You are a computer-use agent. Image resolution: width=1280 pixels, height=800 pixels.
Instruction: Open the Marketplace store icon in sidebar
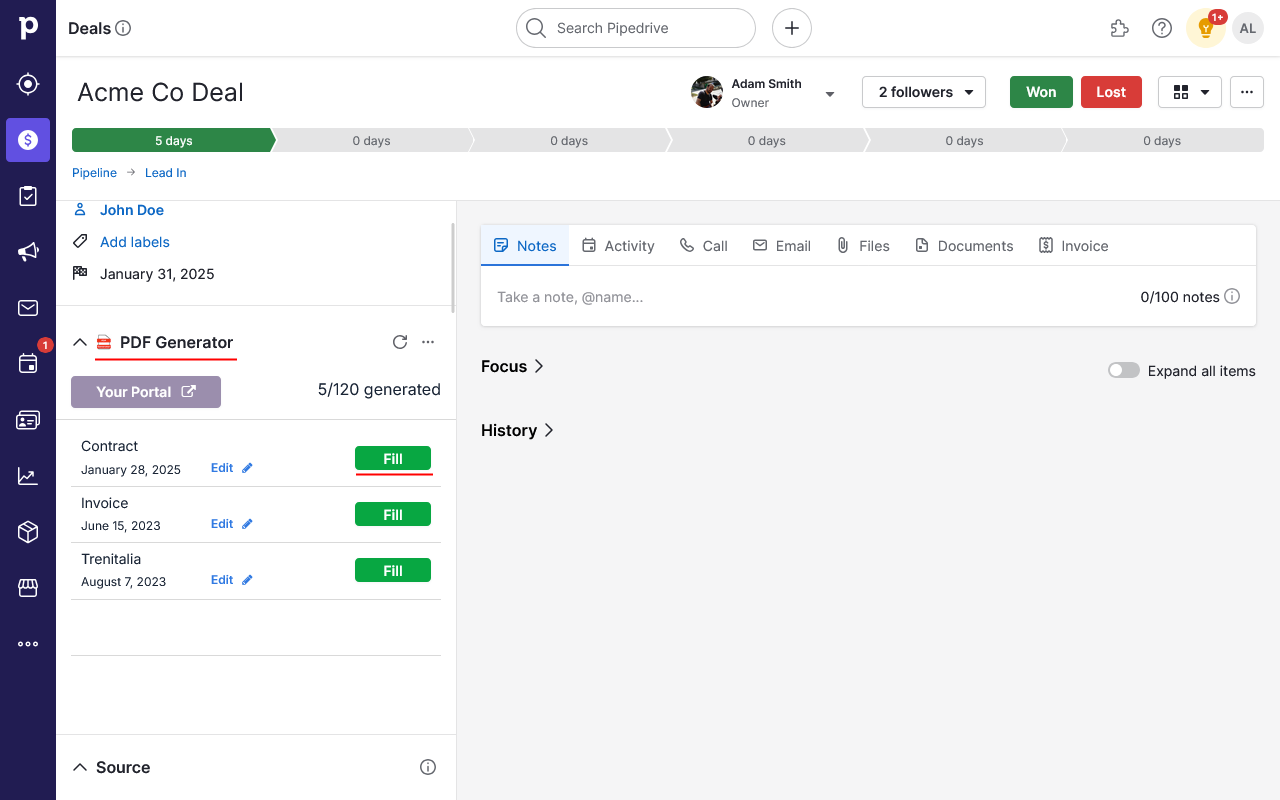point(28,588)
